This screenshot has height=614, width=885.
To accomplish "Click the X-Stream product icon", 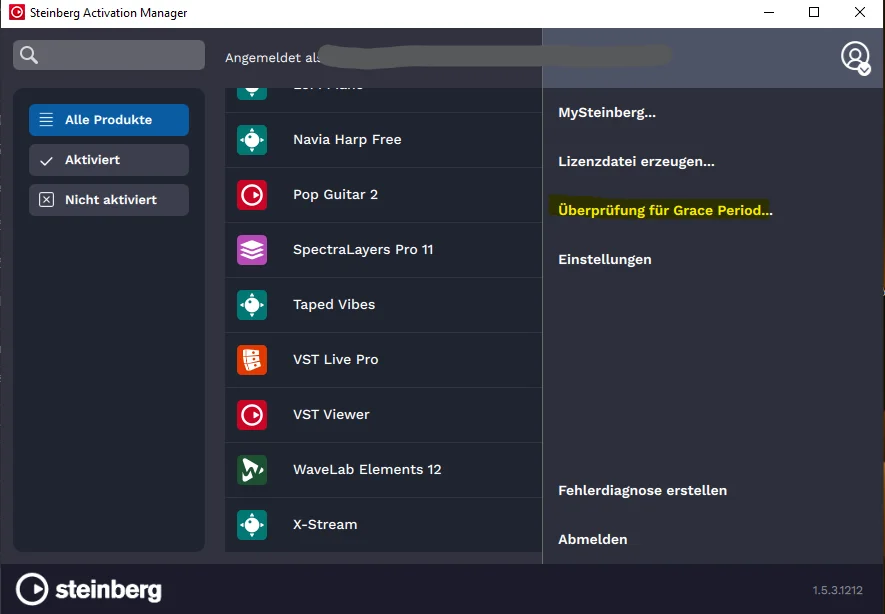I will tap(252, 525).
